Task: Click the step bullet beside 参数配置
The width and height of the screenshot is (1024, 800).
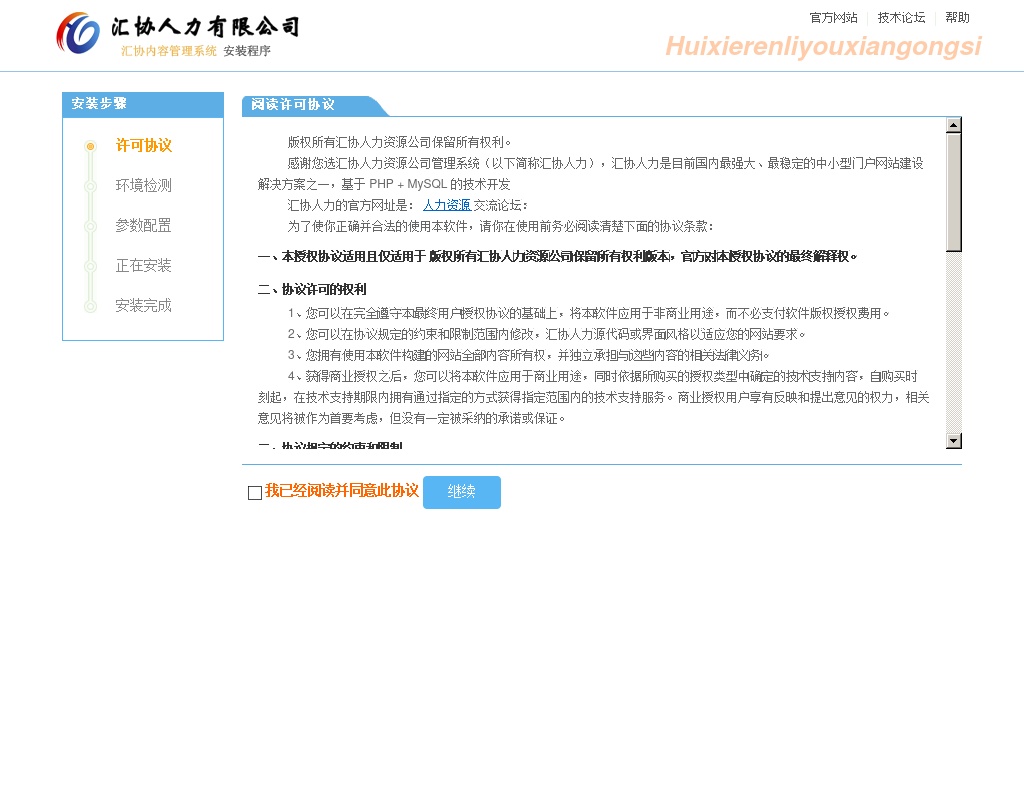Action: 90,226
